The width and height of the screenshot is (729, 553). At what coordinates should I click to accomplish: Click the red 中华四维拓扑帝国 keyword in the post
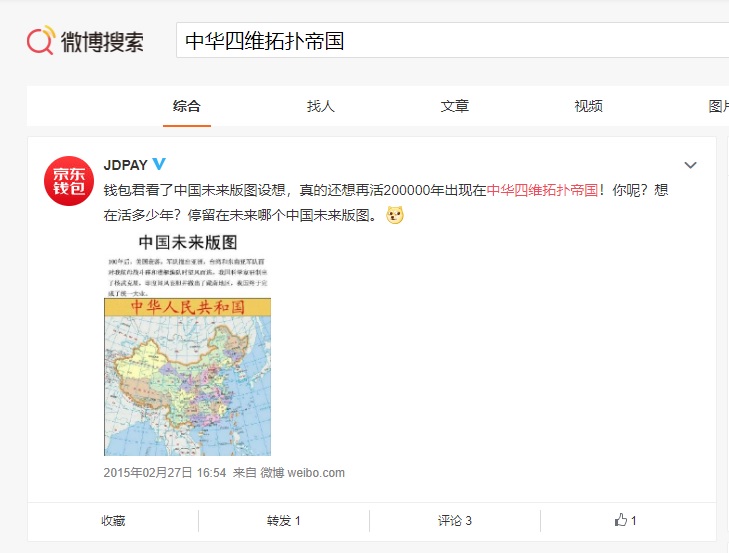pyautogui.click(x=542, y=190)
